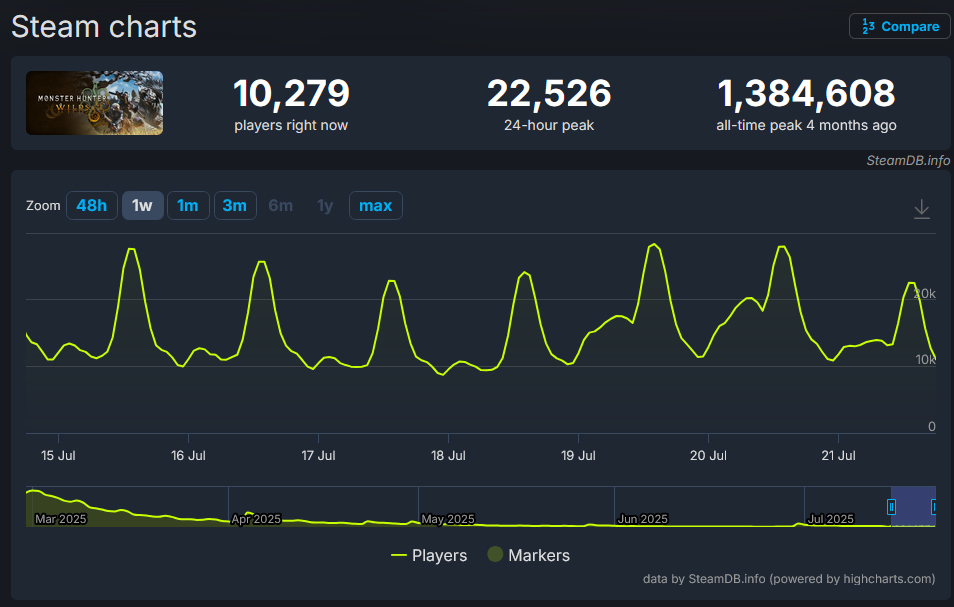Click the highlighted navigator selection window
The height and width of the screenshot is (607, 954).
click(x=913, y=506)
